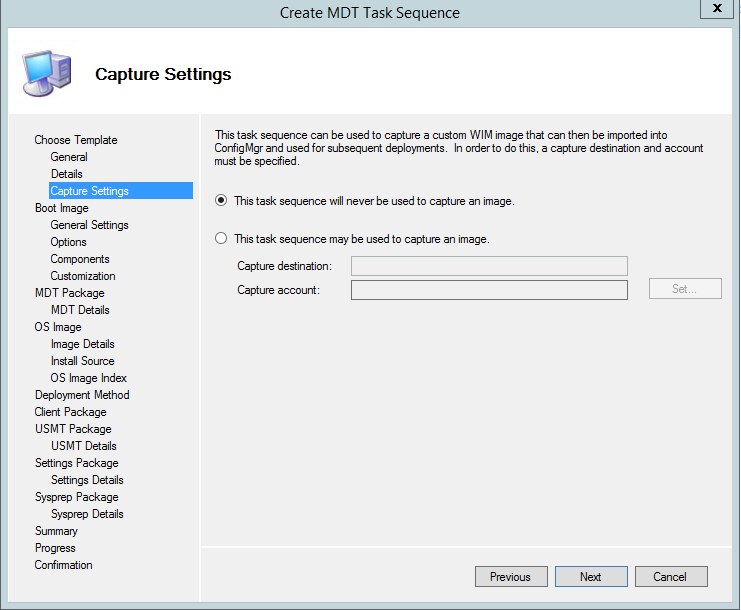
Task: Open the Sysprep Package step
Action: 77,497
